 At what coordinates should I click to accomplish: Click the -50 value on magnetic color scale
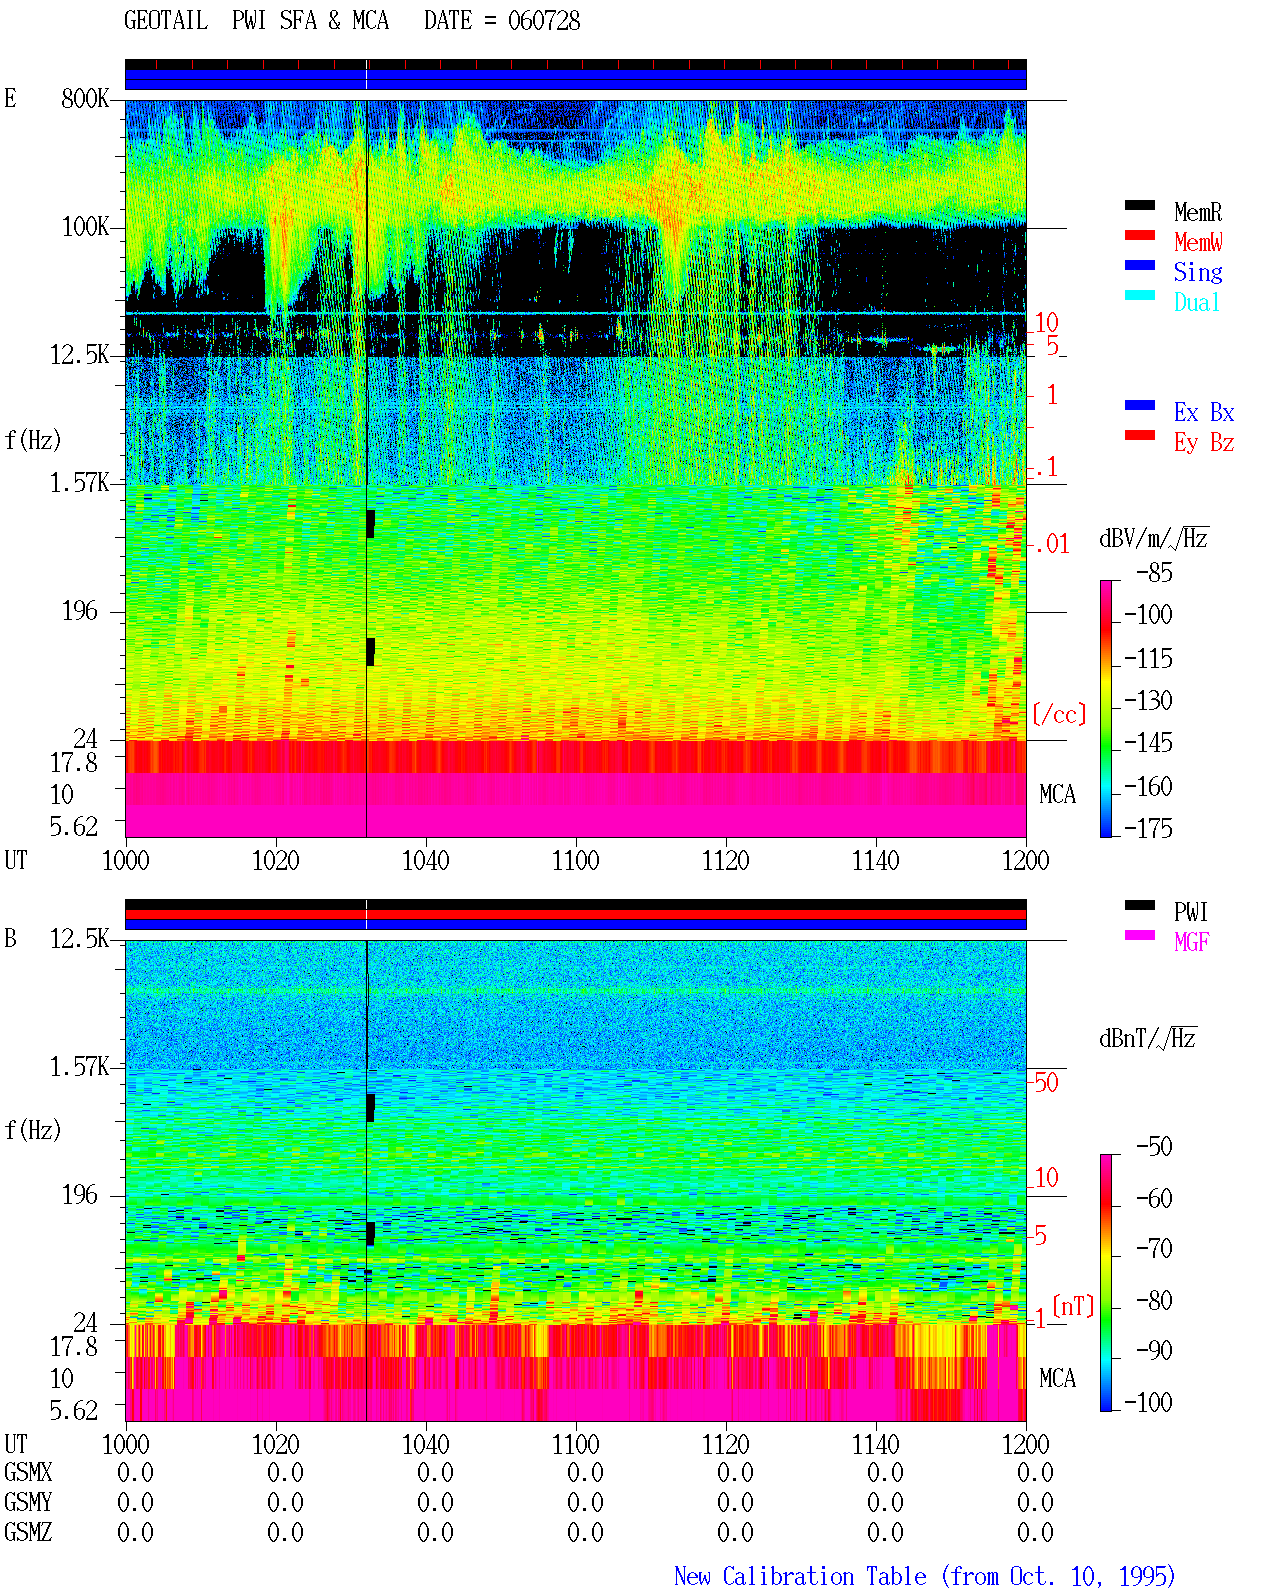tap(1154, 1147)
